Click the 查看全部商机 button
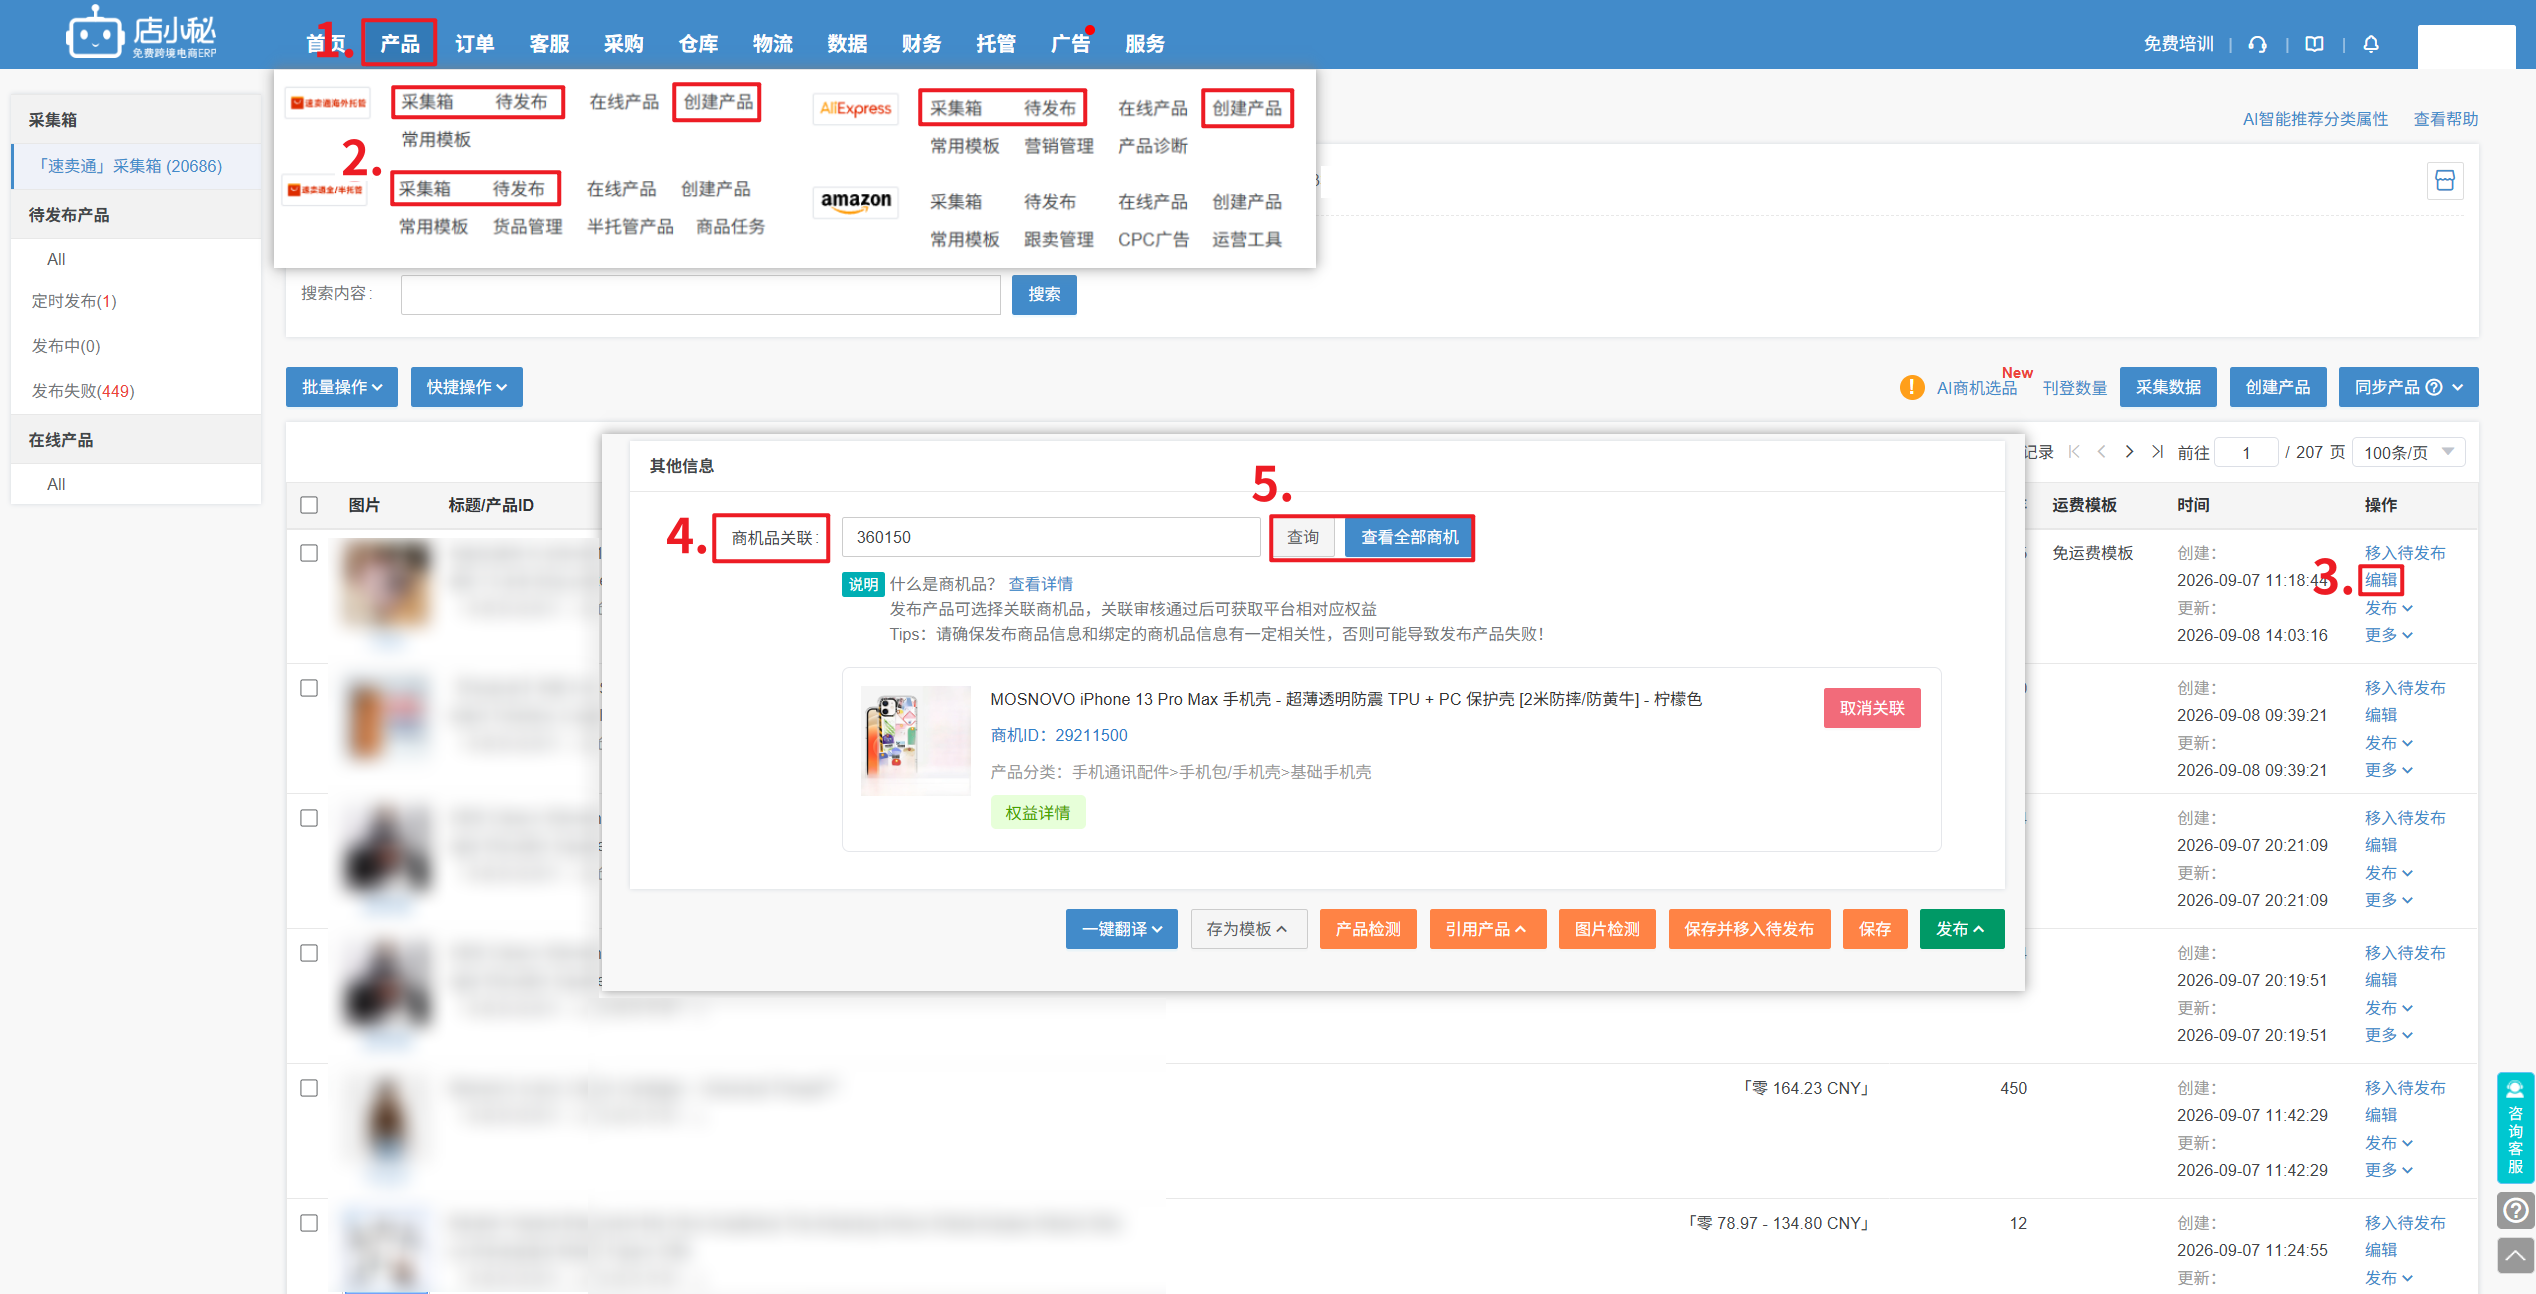 pyautogui.click(x=1409, y=538)
